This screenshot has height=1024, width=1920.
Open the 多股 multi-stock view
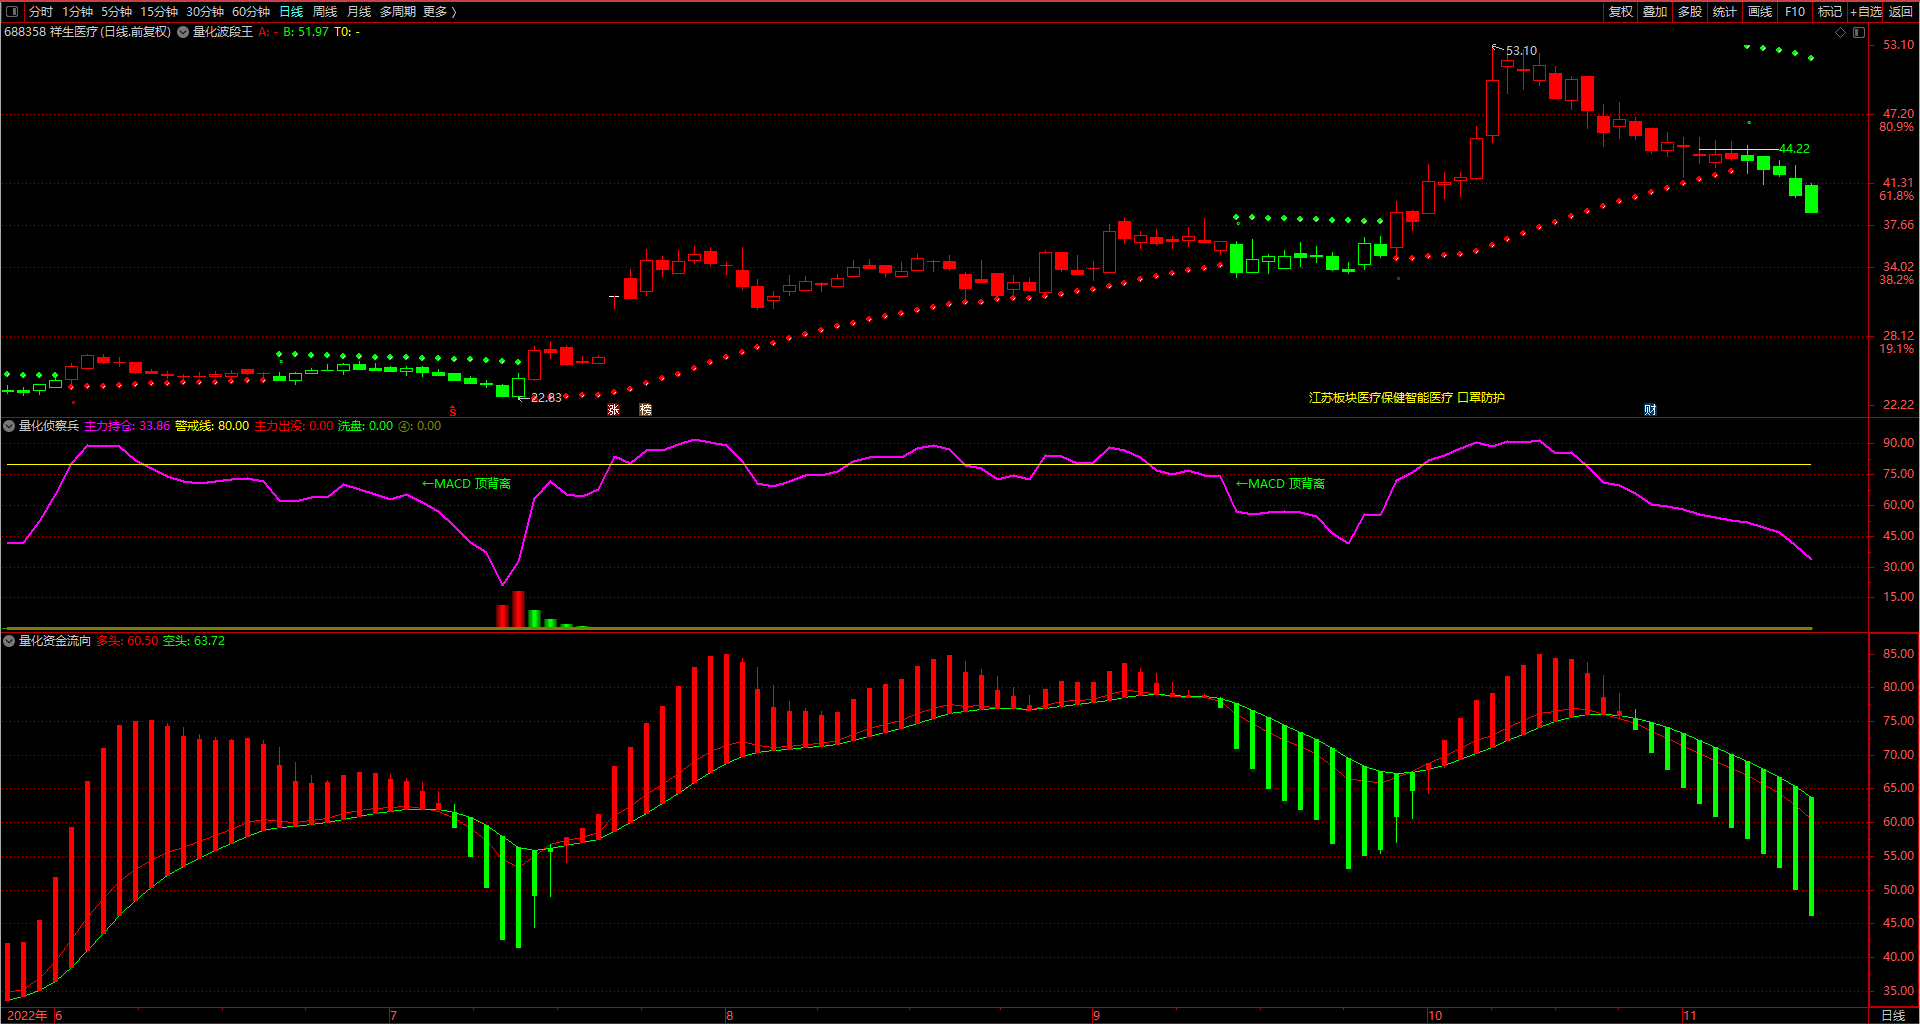(1690, 12)
